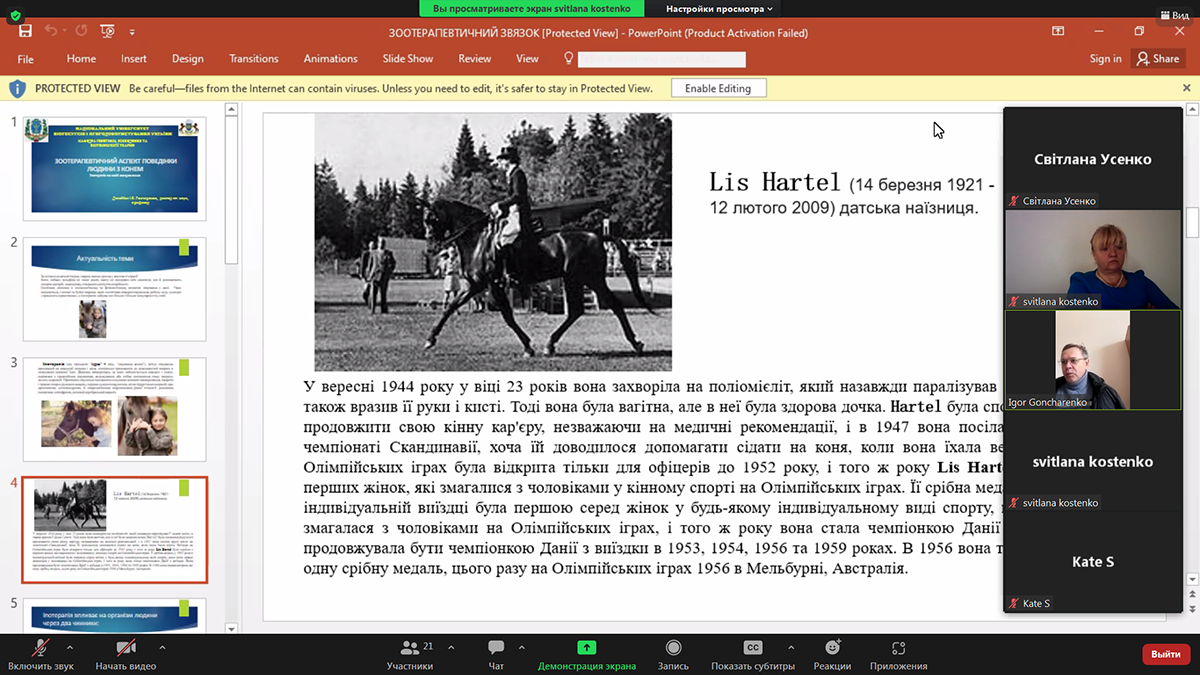Image resolution: width=1200 pixels, height=675 pixels.
Task: Switch to the Insert ribbon tab
Action: 134,59
